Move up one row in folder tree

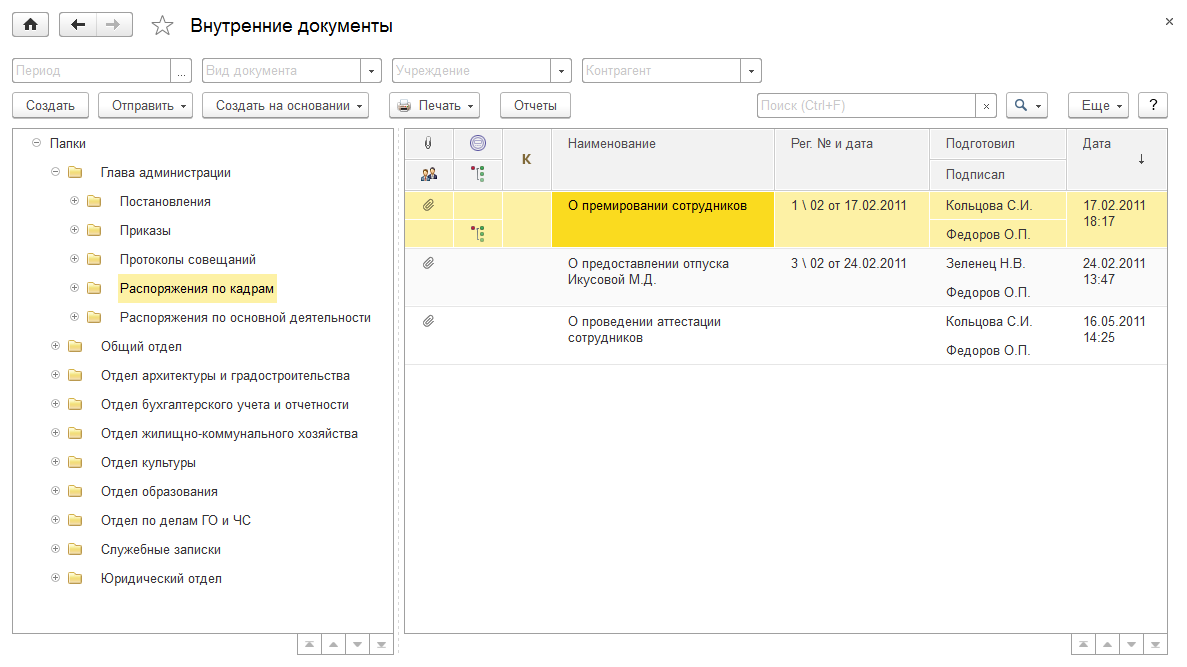coord(333,644)
